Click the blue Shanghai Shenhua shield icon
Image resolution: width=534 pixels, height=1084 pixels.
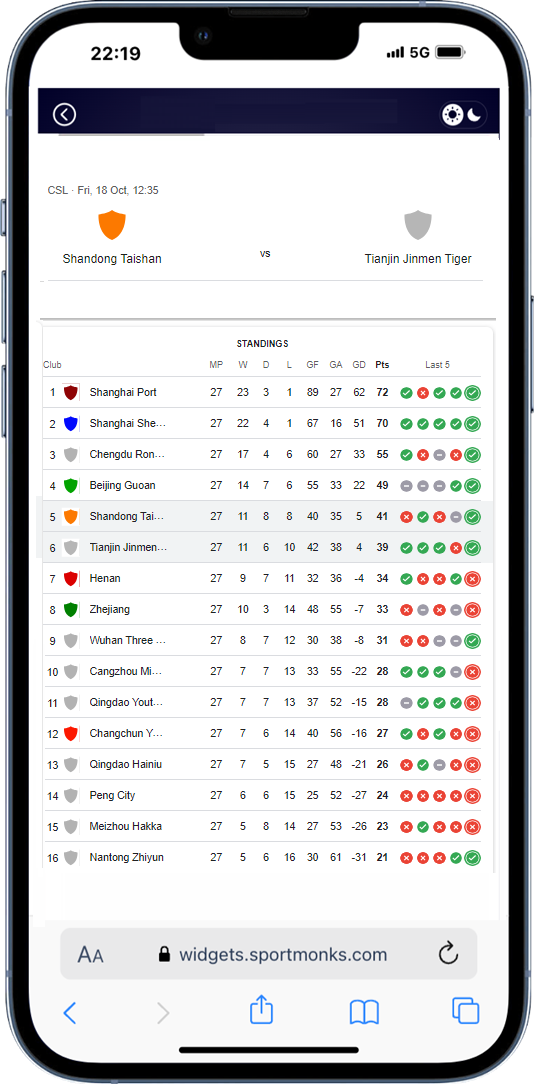70,424
